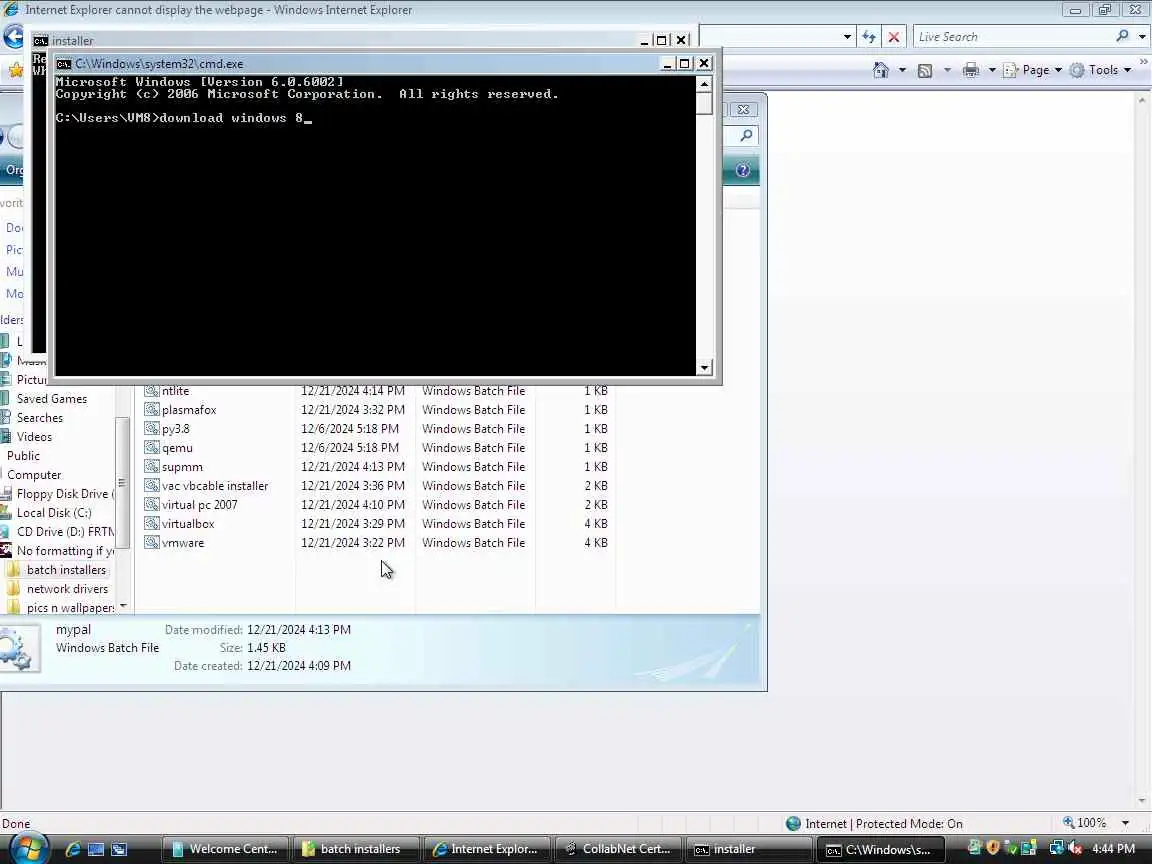Viewport: 1152px width, 864px height.
Task: Open Public in the folder tree
Action: click(24, 456)
